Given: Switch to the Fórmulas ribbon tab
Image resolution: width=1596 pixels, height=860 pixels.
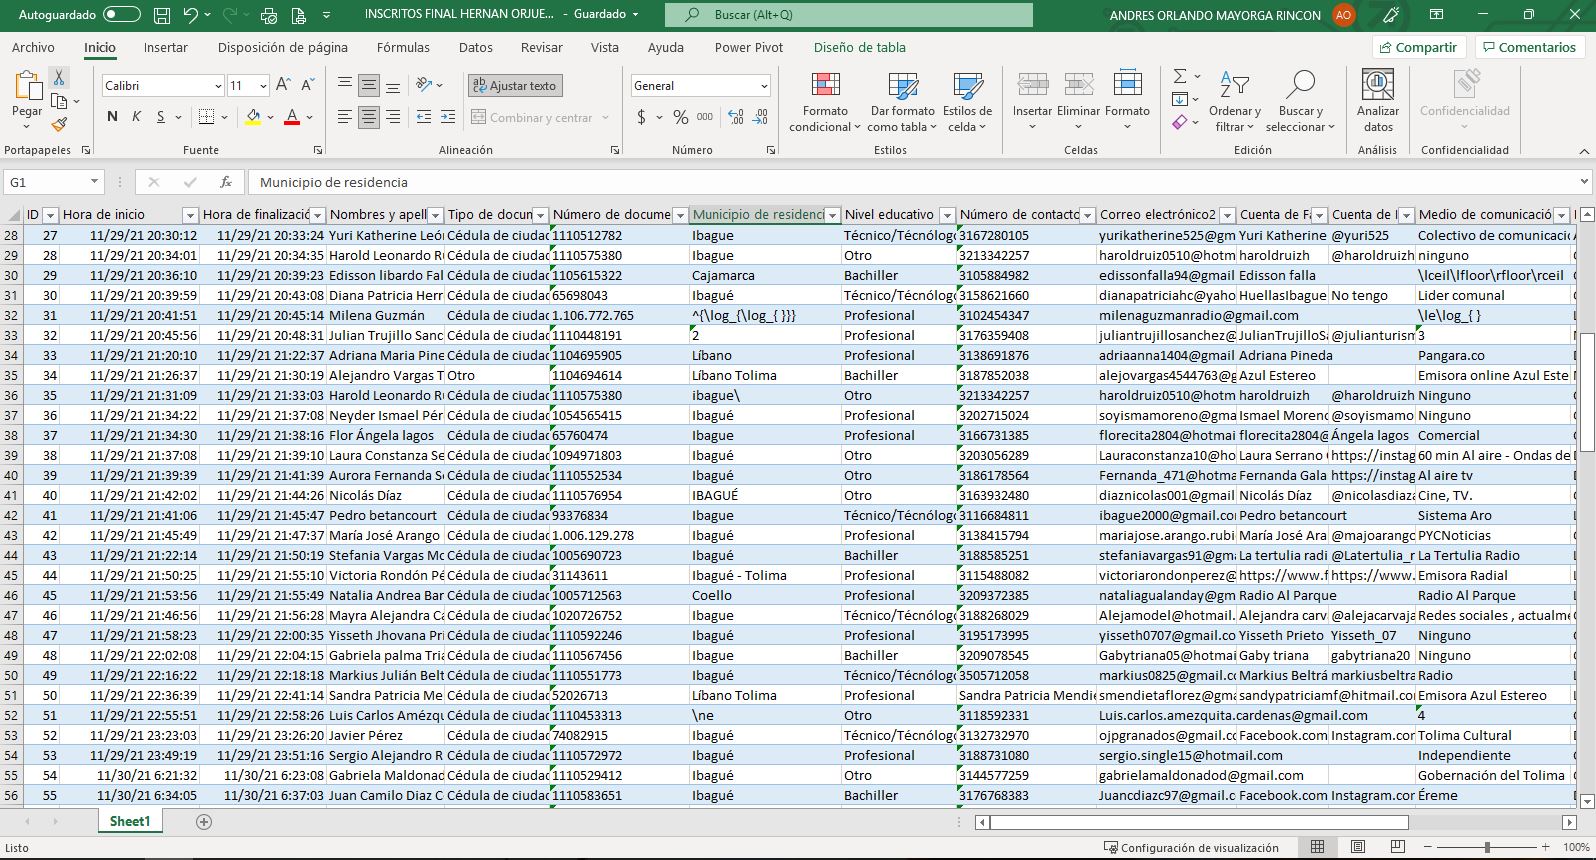Looking at the screenshot, I should pos(403,47).
